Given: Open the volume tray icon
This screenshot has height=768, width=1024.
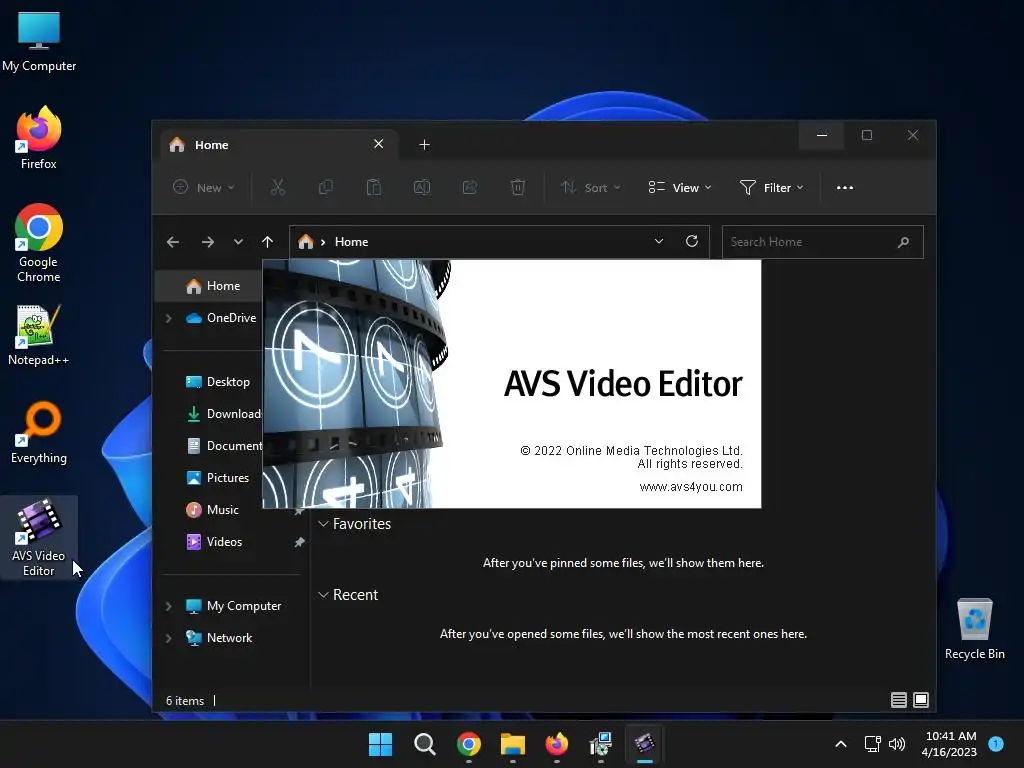Looking at the screenshot, I should (897, 744).
